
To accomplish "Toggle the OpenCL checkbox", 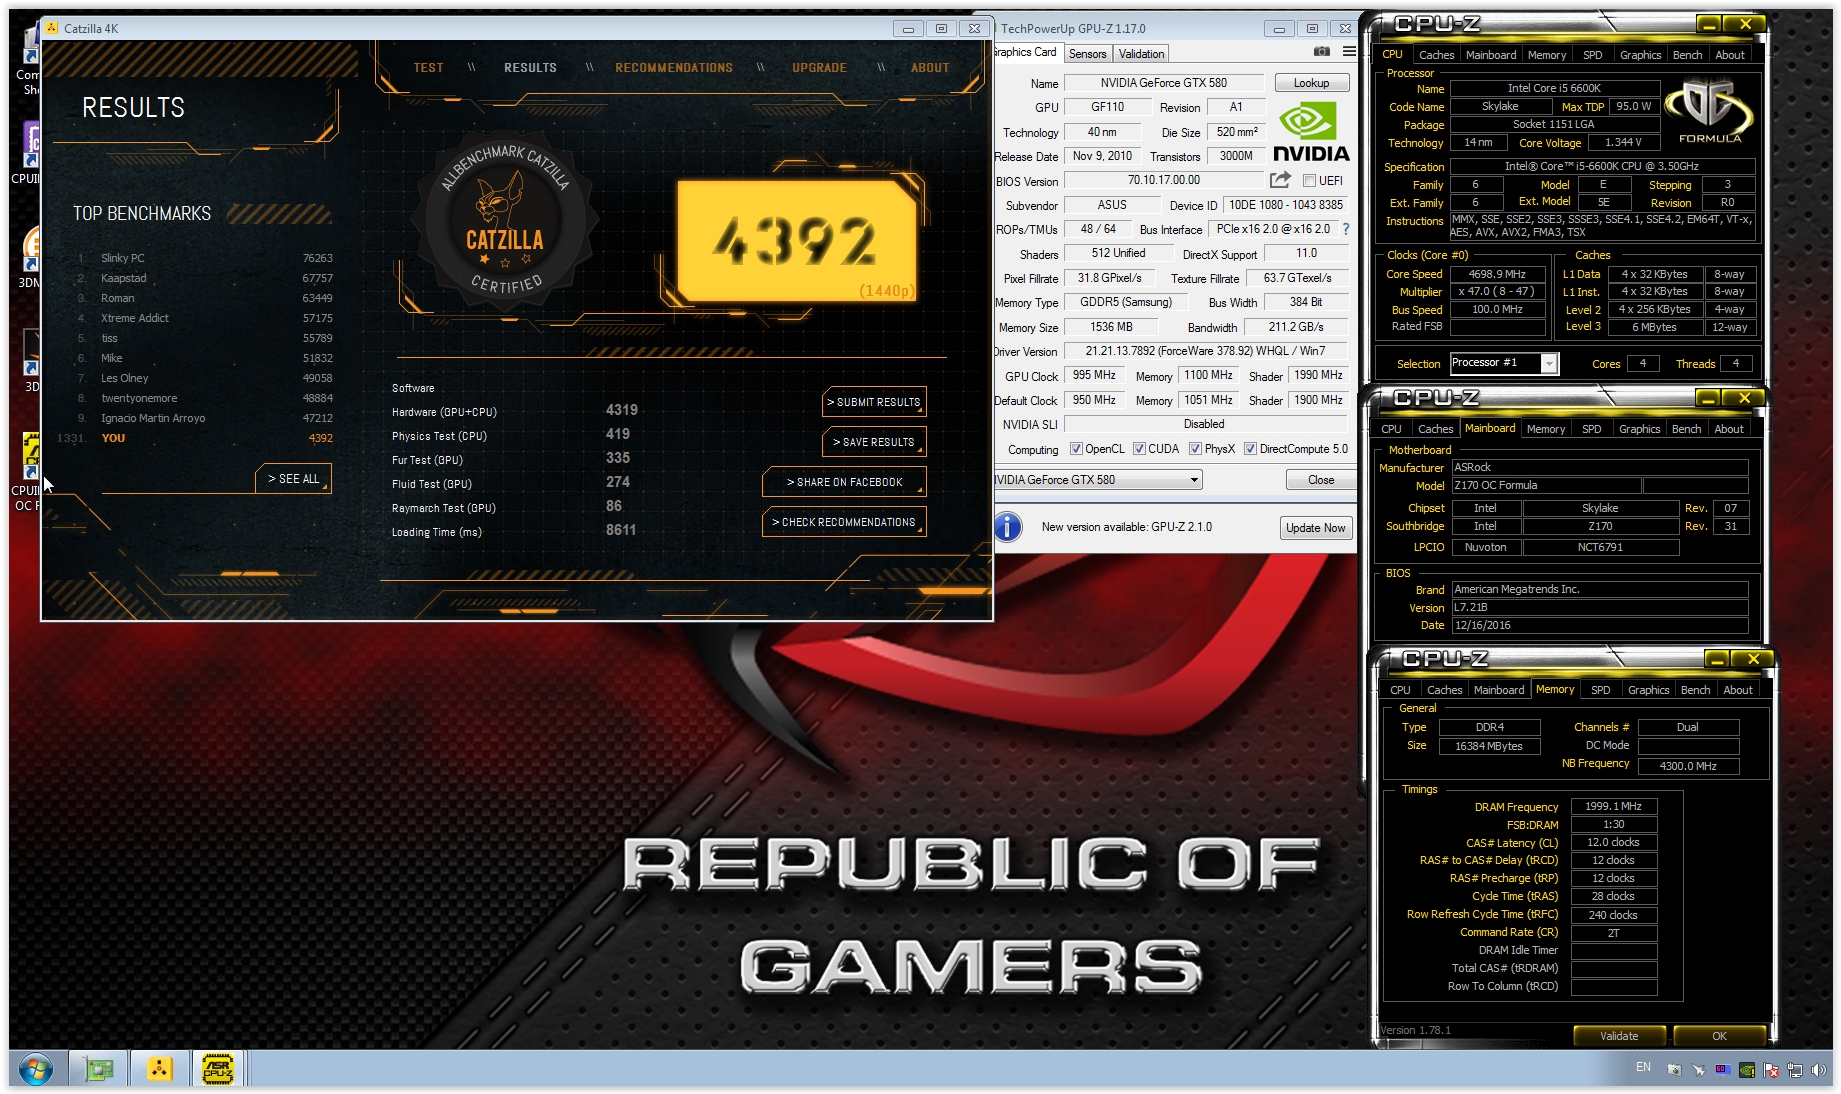I will [x=1076, y=449].
